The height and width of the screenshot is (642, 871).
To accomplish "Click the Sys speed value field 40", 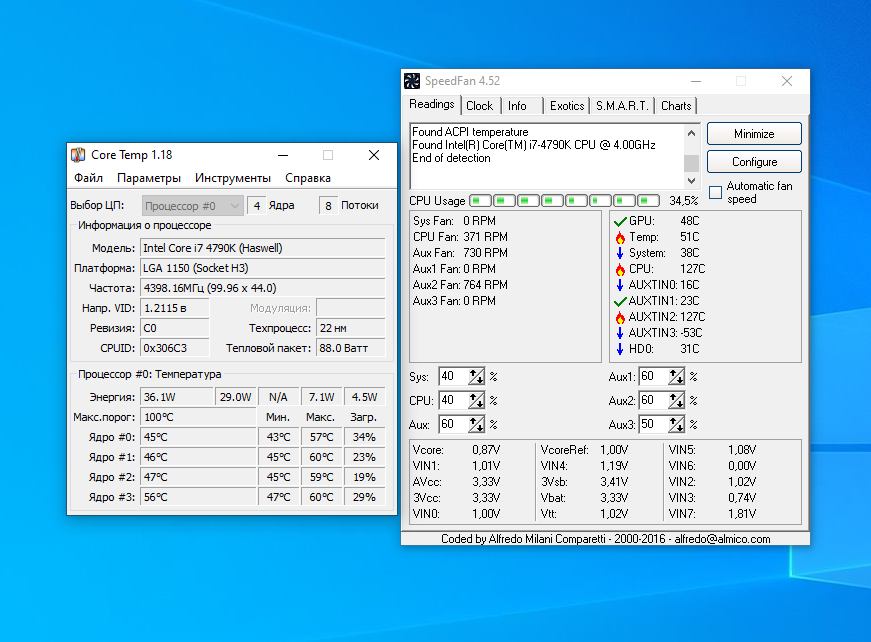I will pyautogui.click(x=454, y=377).
